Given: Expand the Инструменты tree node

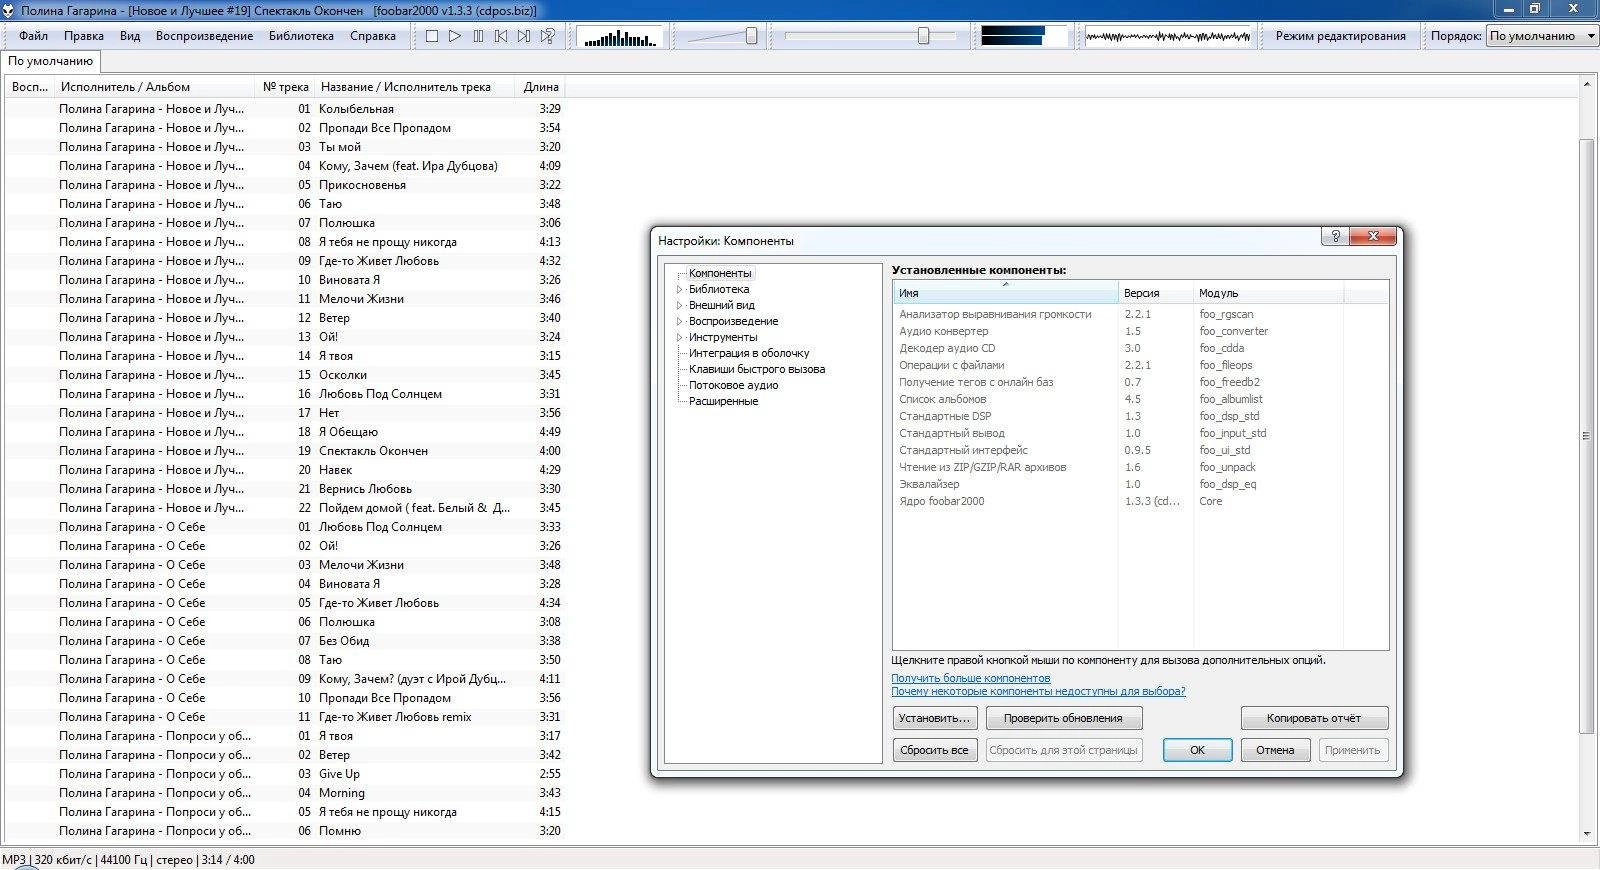Looking at the screenshot, I should pyautogui.click(x=679, y=337).
